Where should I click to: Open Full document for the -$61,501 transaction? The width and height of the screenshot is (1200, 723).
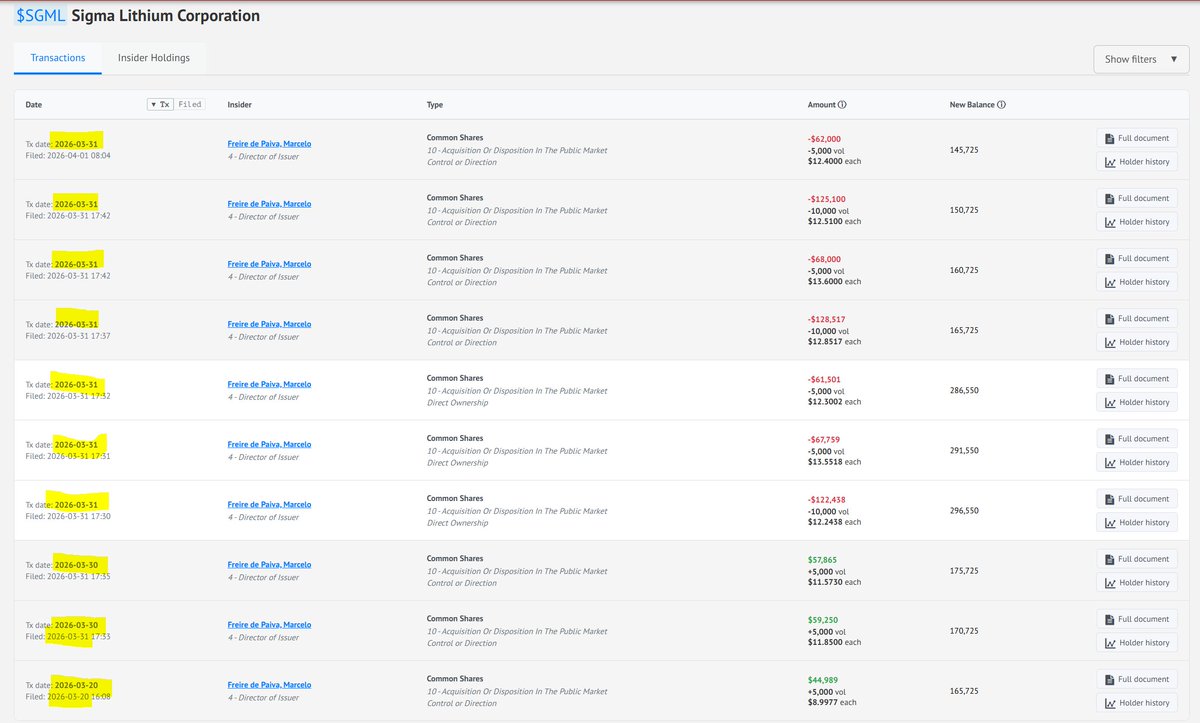click(1137, 378)
